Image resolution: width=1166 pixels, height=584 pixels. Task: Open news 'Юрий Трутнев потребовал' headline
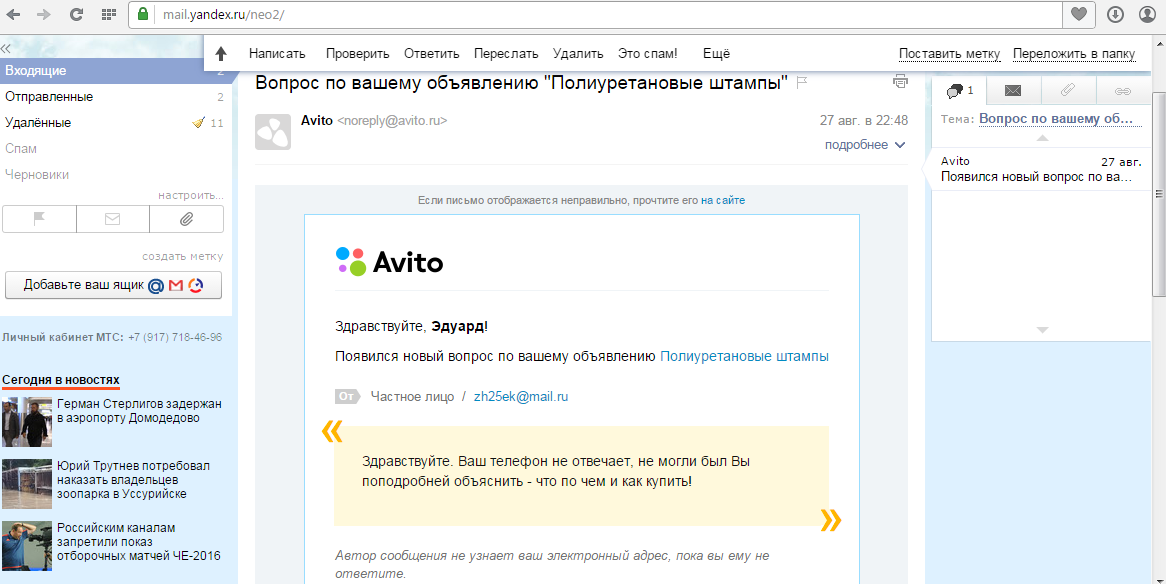coord(133,480)
